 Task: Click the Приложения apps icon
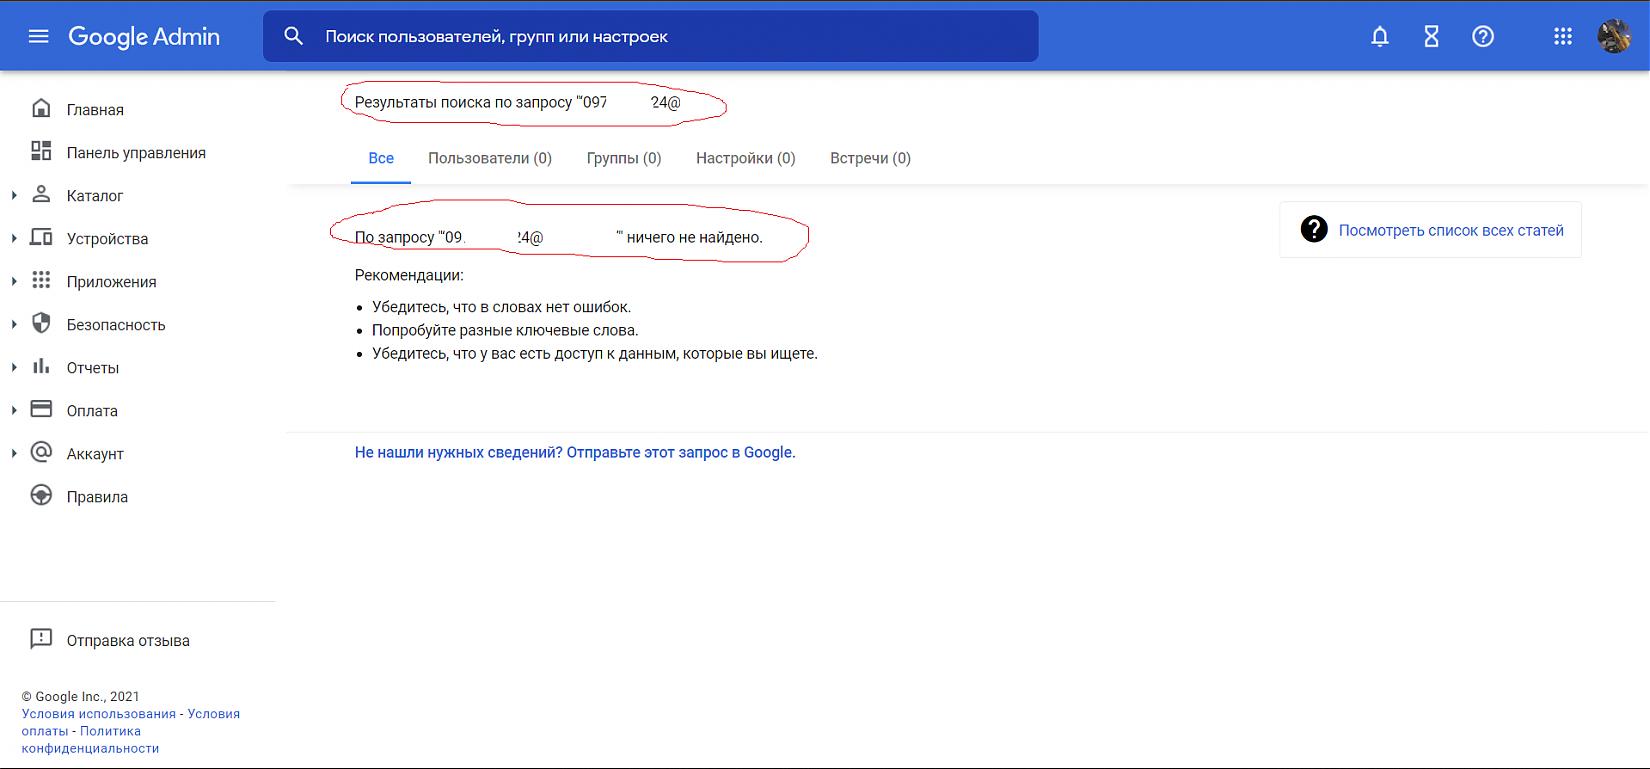point(41,280)
